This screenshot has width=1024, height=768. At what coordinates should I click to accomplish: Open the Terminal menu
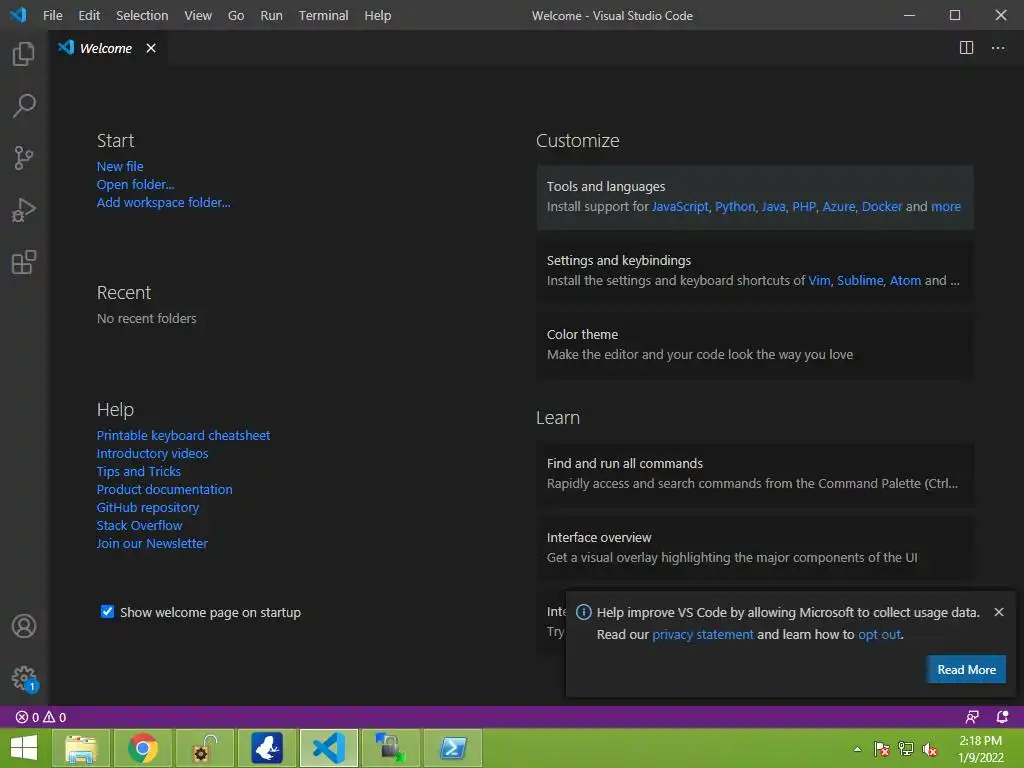[323, 15]
